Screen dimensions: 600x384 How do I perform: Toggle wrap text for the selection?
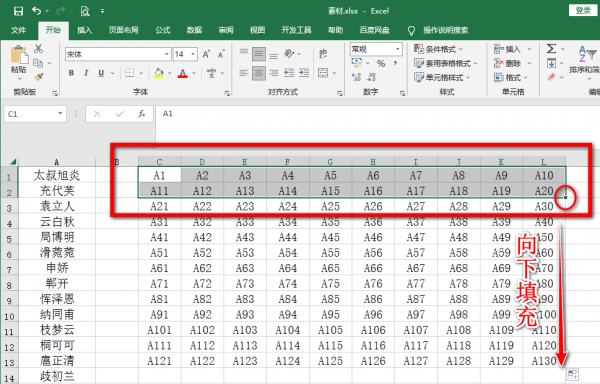coord(323,54)
